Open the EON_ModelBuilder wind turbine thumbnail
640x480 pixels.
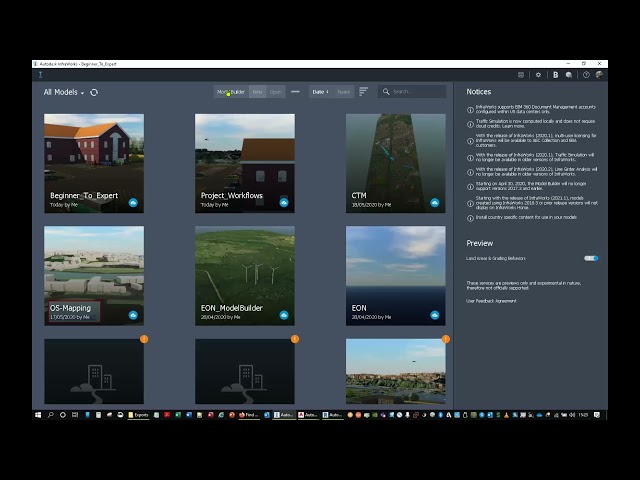click(245, 276)
